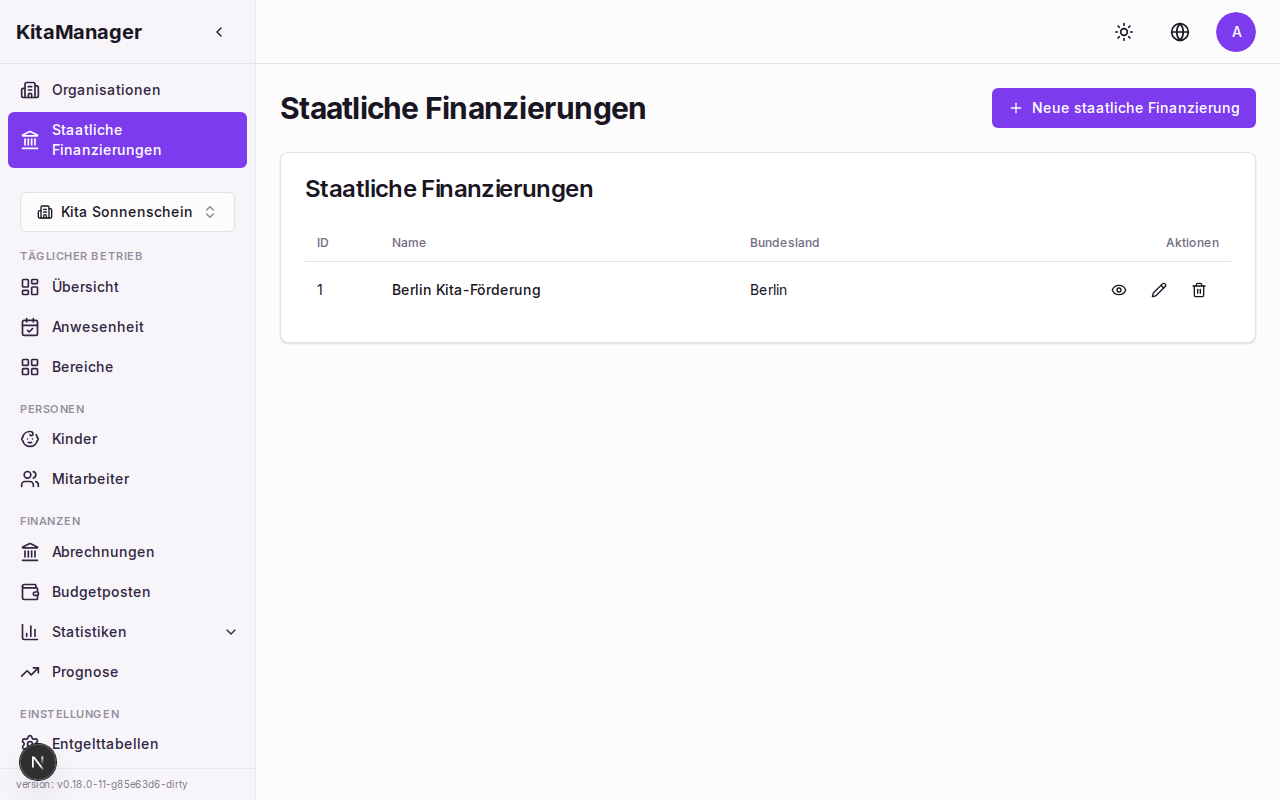The height and width of the screenshot is (800, 1280).
Task: Open the Prognose page
Action: (85, 672)
